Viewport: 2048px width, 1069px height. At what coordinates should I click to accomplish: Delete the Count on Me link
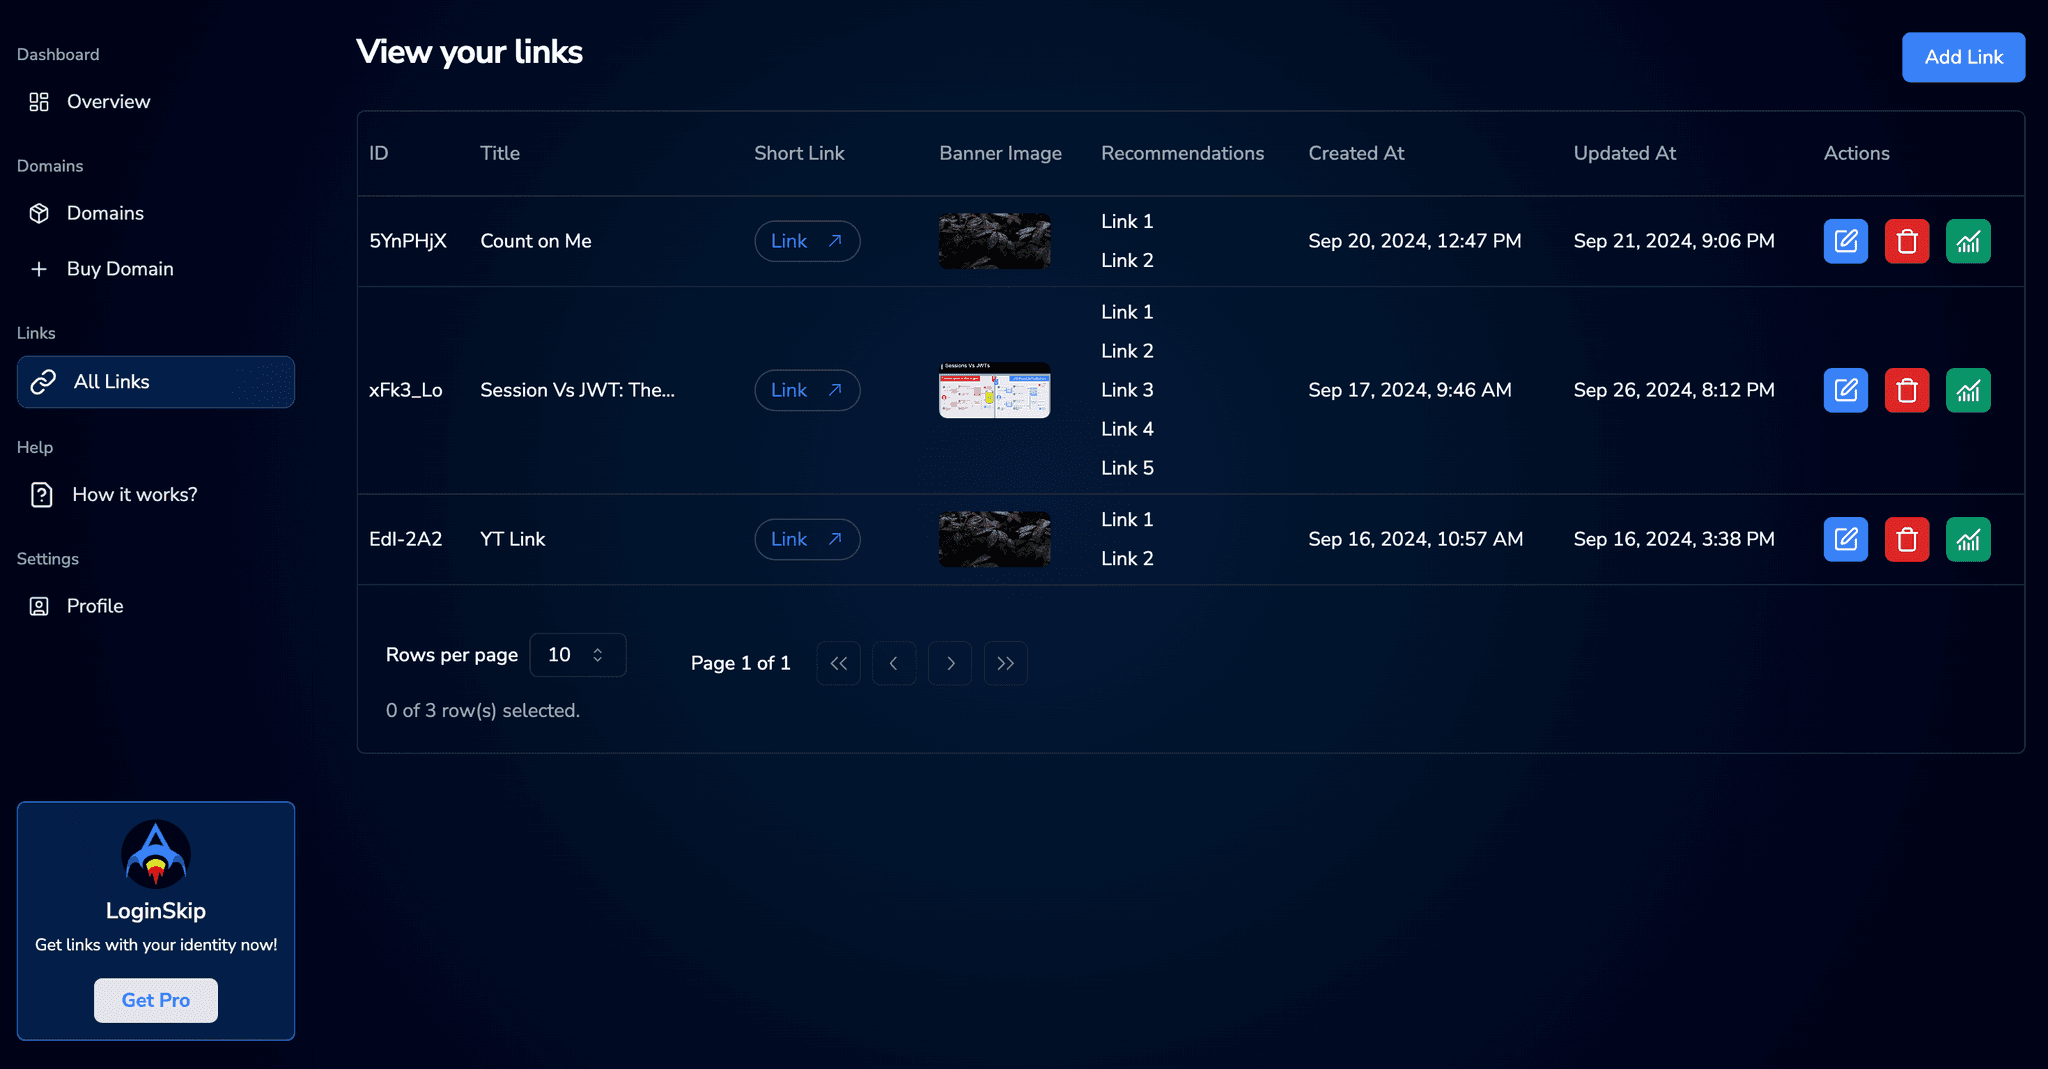1906,241
